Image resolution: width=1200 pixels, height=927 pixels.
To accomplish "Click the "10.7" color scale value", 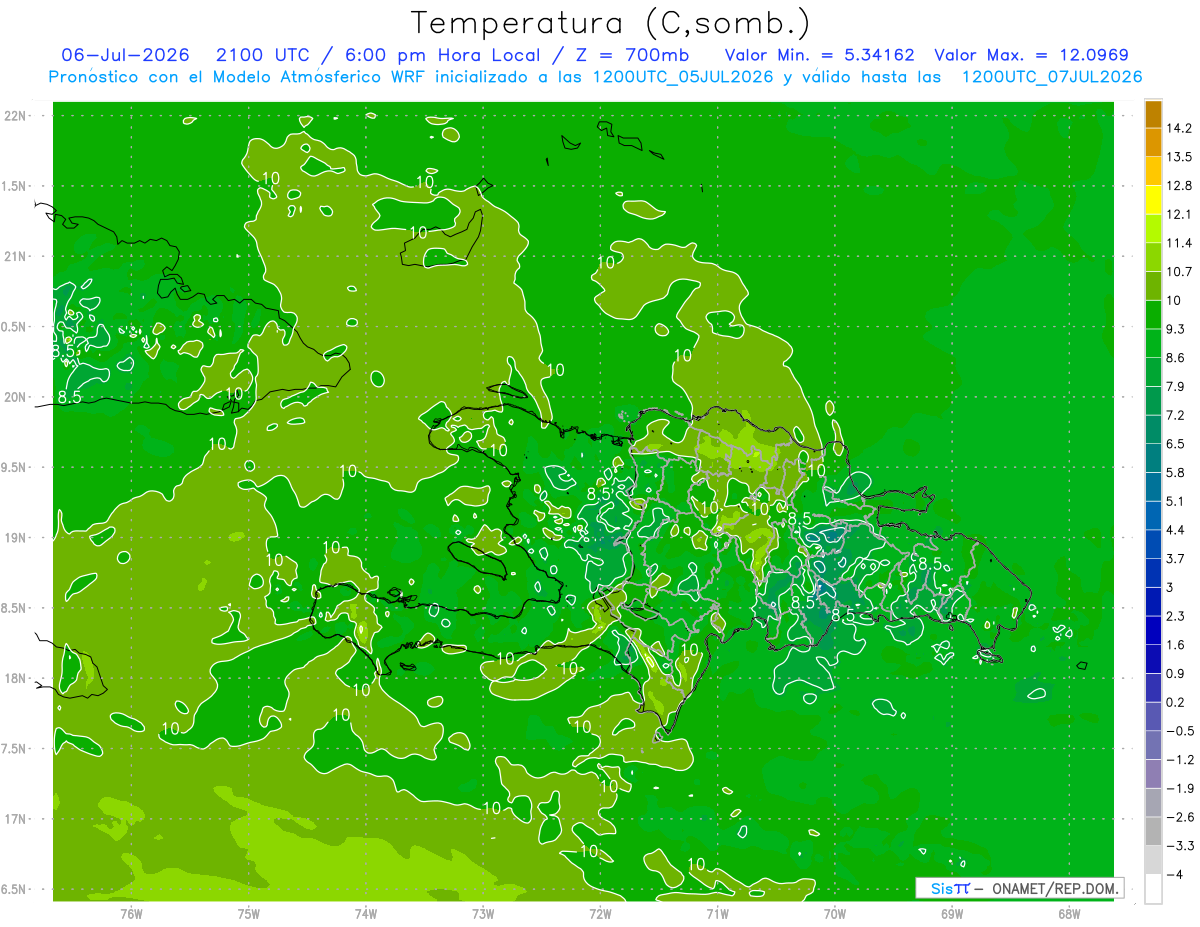I will click(x=1180, y=272).
